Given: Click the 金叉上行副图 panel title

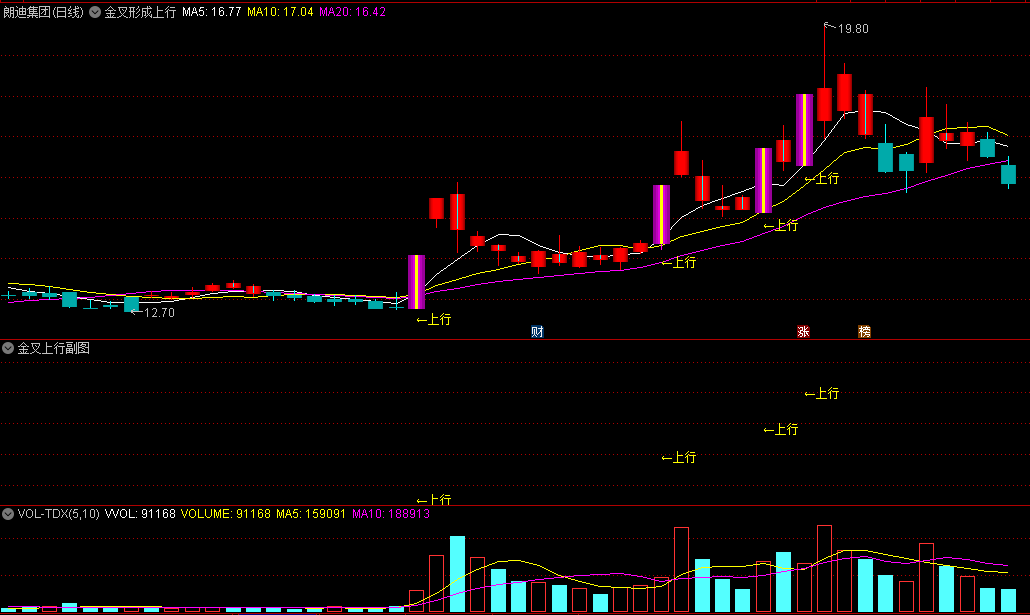Looking at the screenshot, I should [53, 348].
